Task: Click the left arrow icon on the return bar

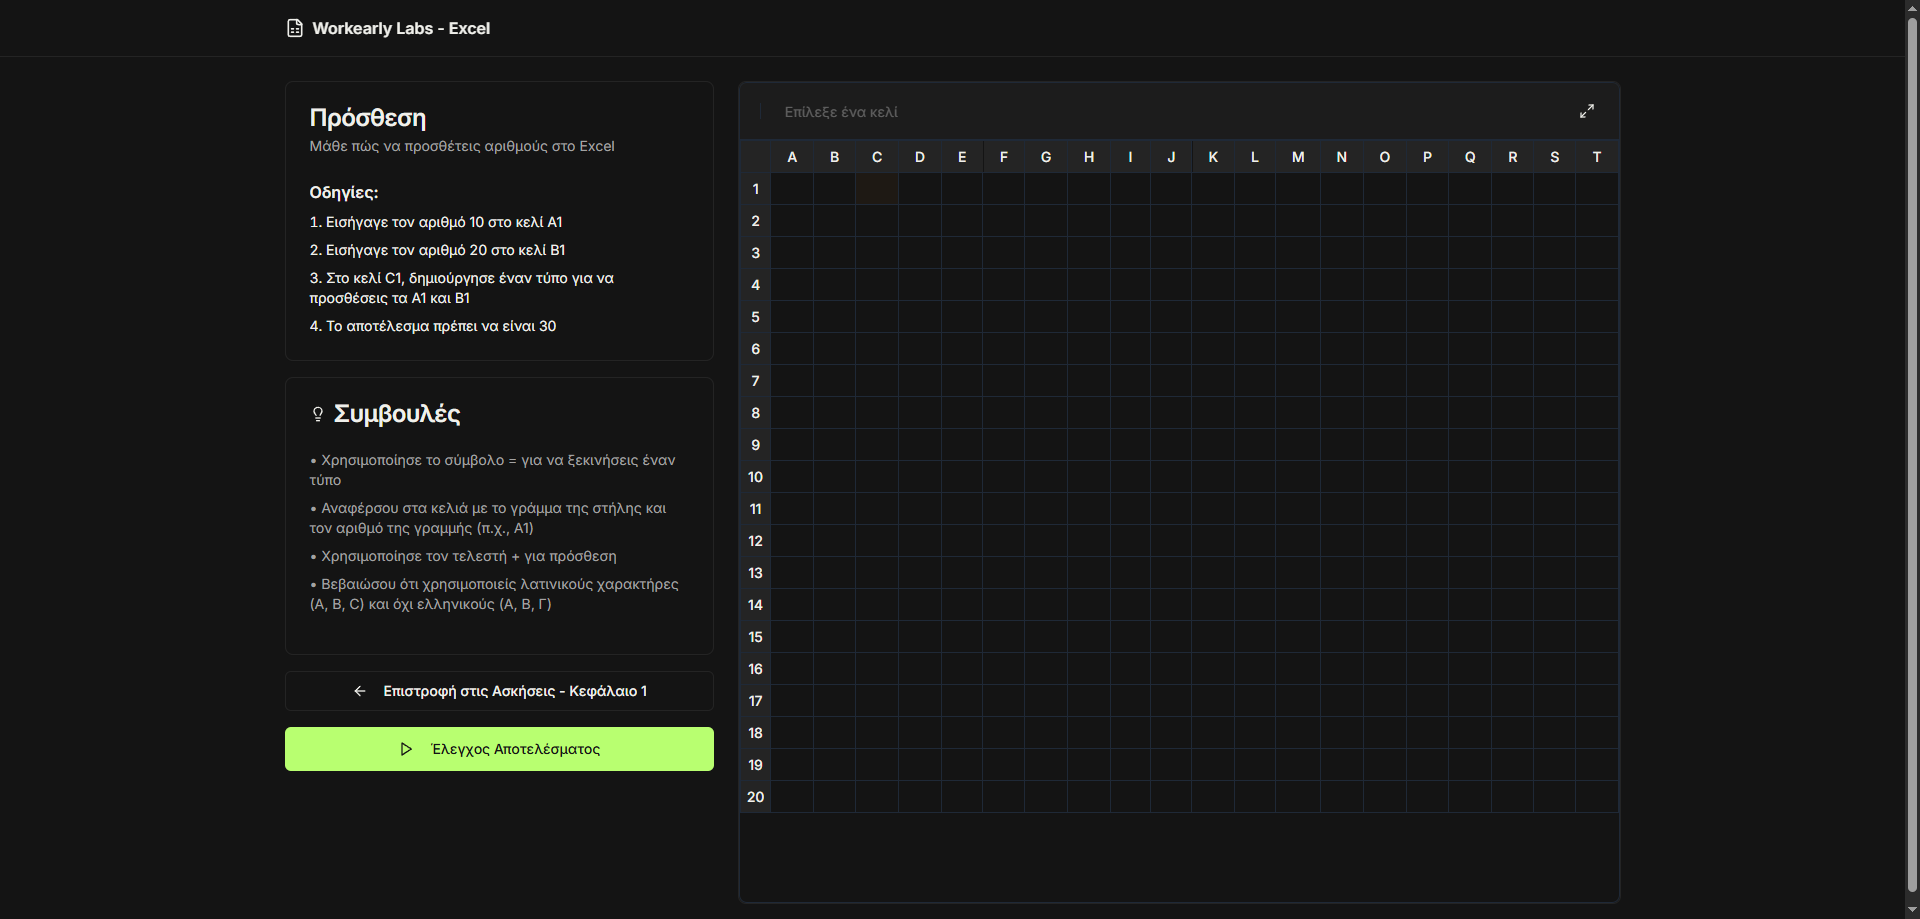Action: pos(359,691)
